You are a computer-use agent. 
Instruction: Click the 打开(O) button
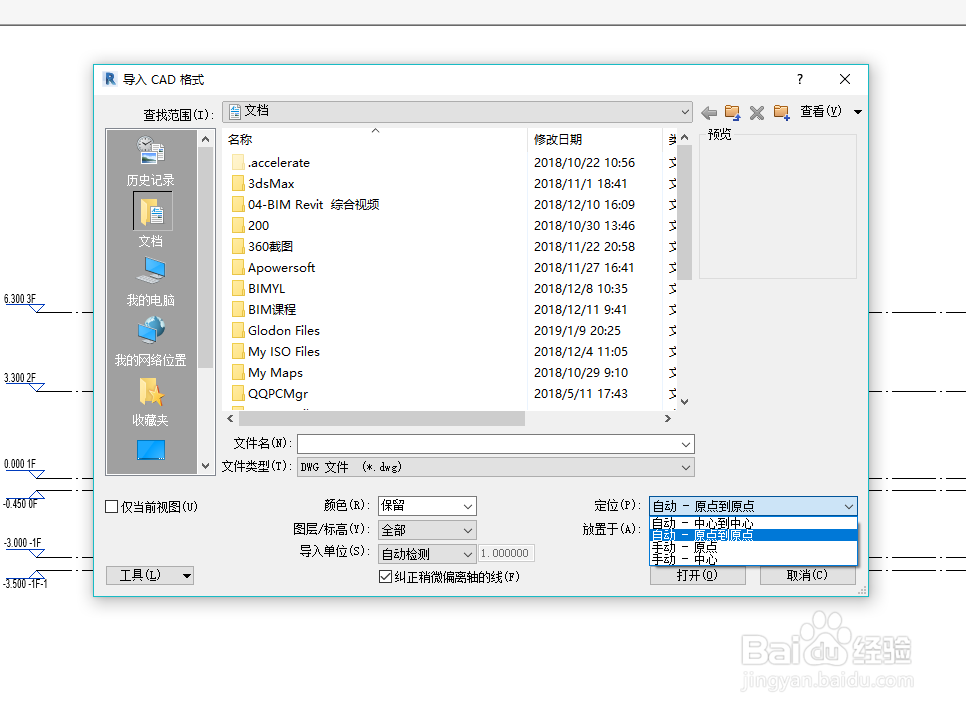pyautogui.click(x=697, y=575)
